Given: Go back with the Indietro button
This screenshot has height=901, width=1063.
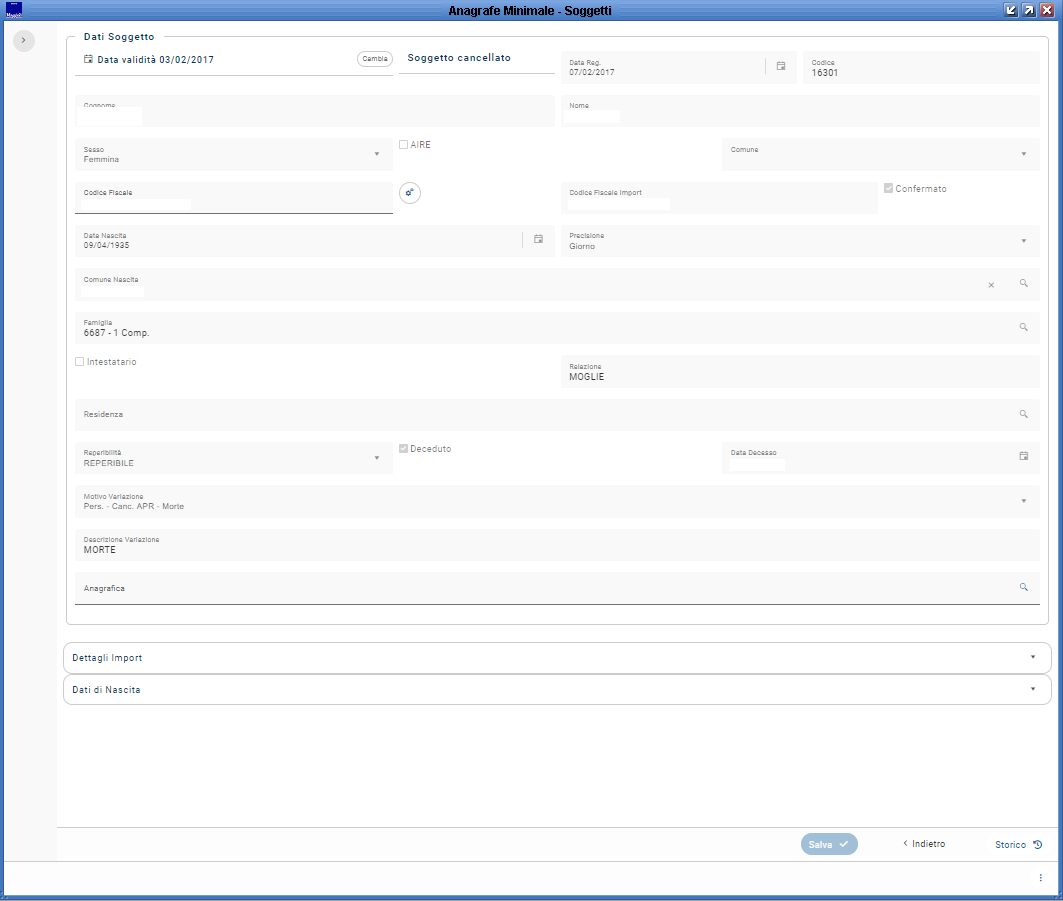Looking at the screenshot, I should (924, 844).
